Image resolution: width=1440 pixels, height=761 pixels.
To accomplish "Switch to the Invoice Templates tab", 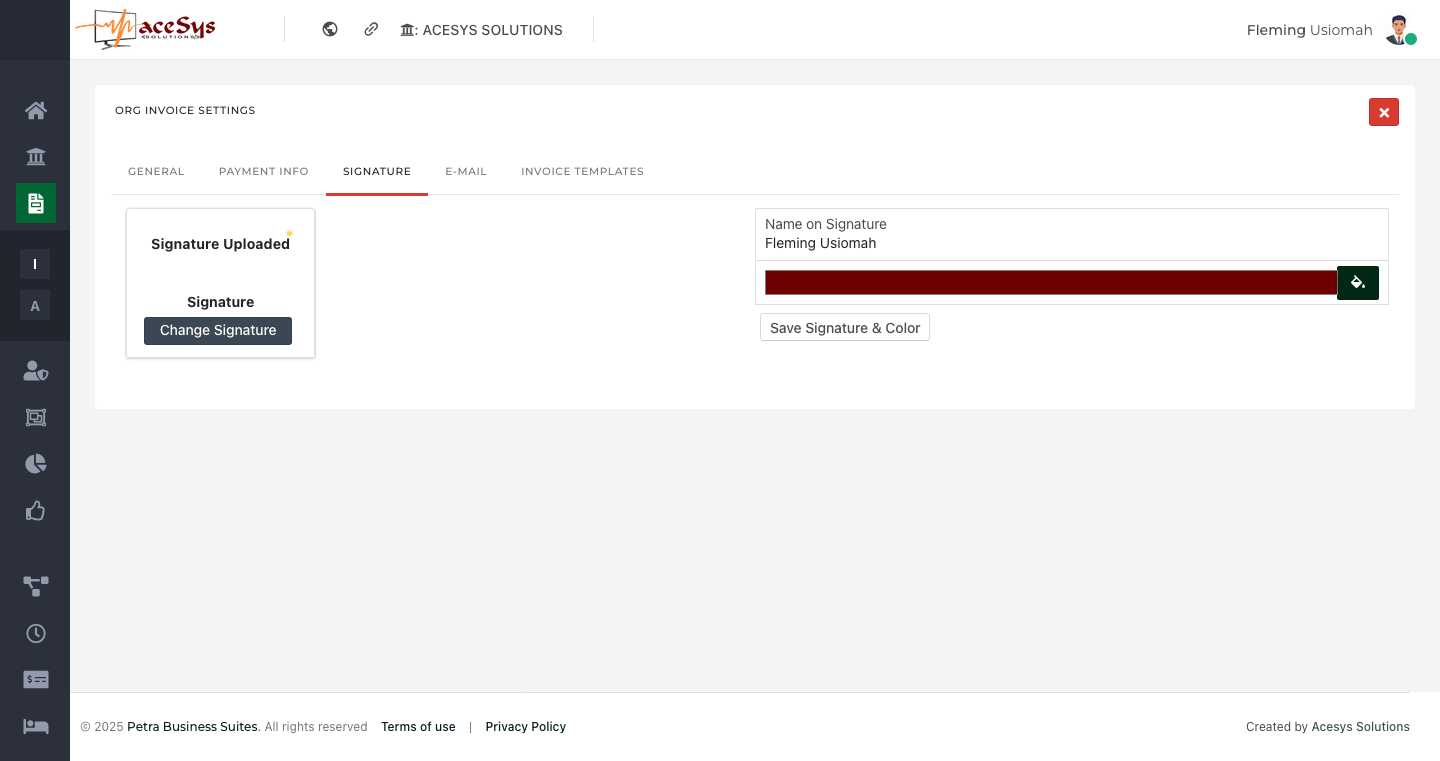I will tap(582, 172).
